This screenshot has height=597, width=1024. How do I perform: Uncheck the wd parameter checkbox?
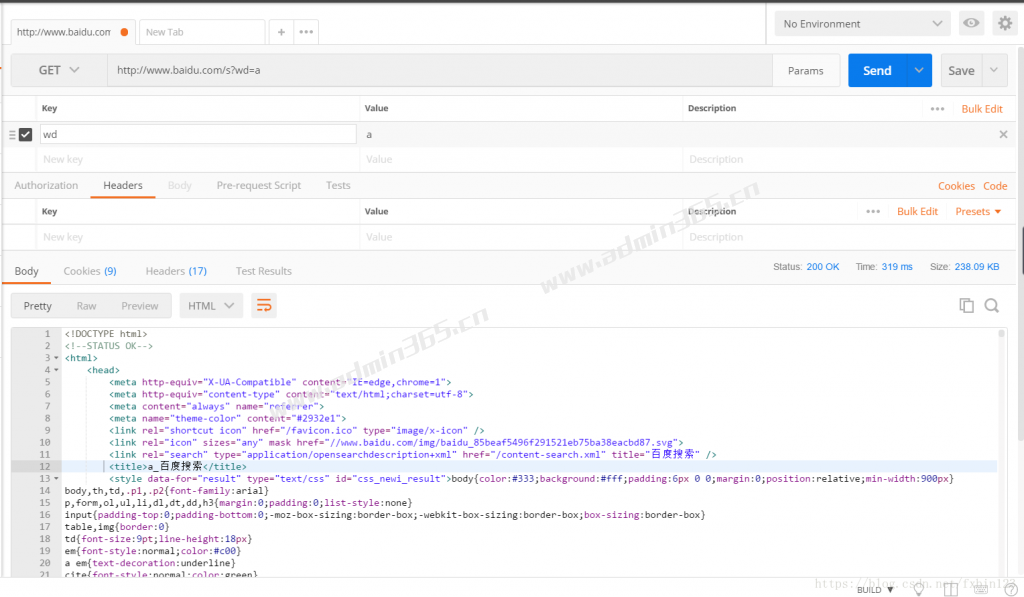click(25, 135)
